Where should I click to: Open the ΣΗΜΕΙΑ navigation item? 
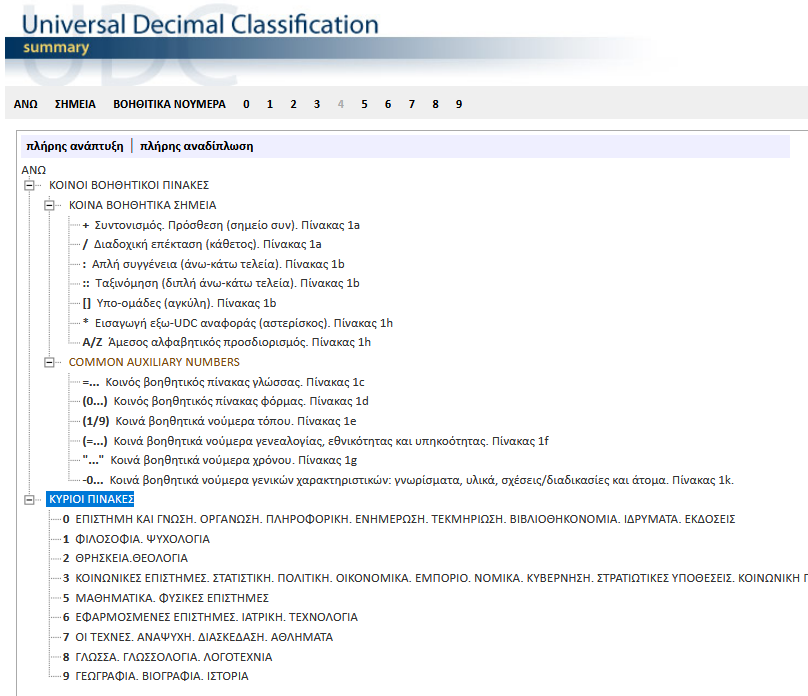75,104
